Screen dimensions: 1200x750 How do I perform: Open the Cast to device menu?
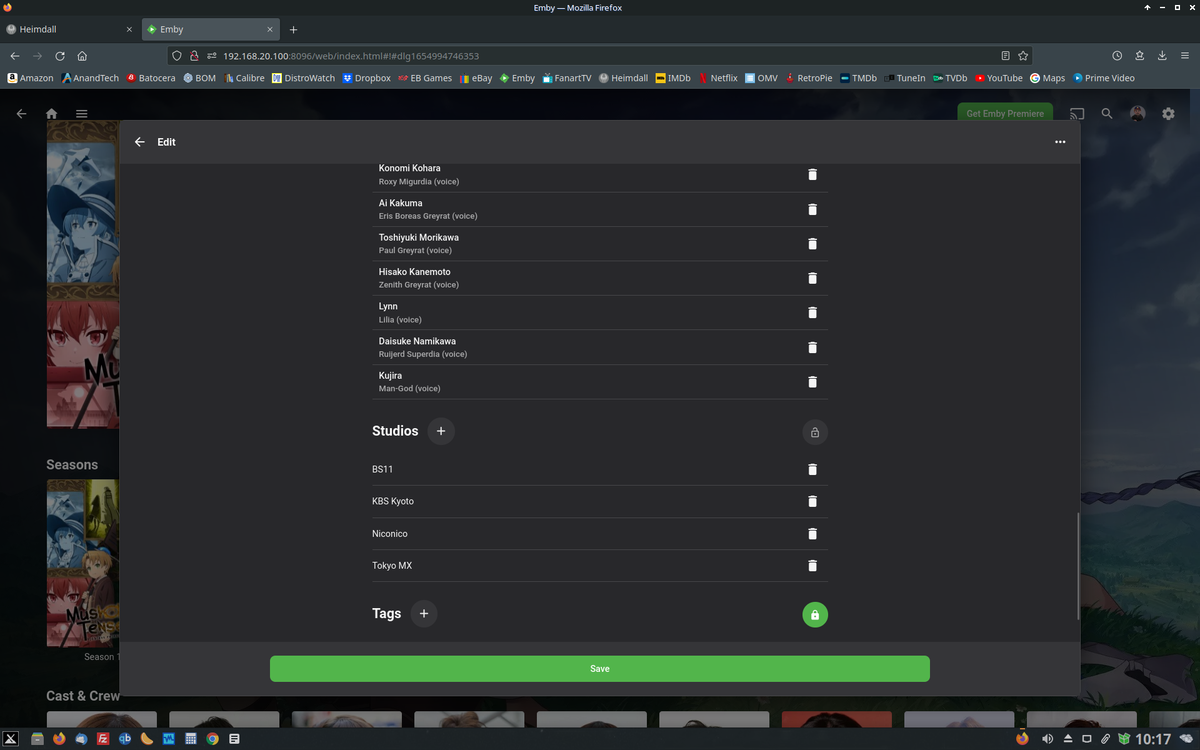(x=1076, y=113)
